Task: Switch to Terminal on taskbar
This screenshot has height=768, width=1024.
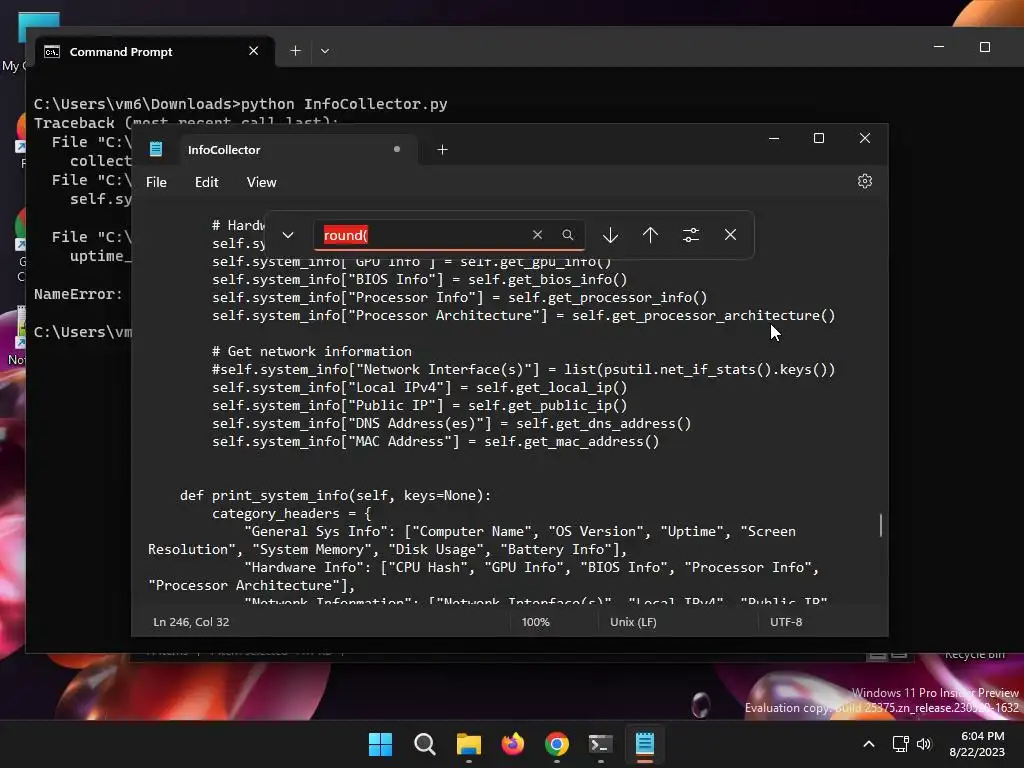Action: click(x=601, y=744)
